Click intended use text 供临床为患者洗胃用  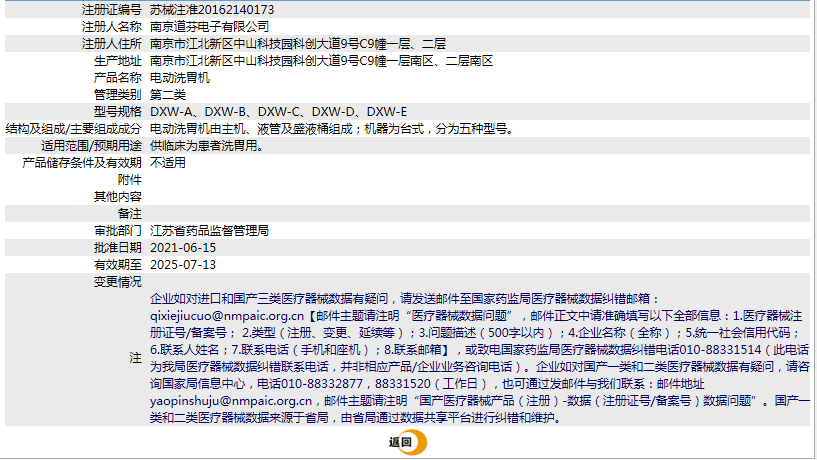207,146
